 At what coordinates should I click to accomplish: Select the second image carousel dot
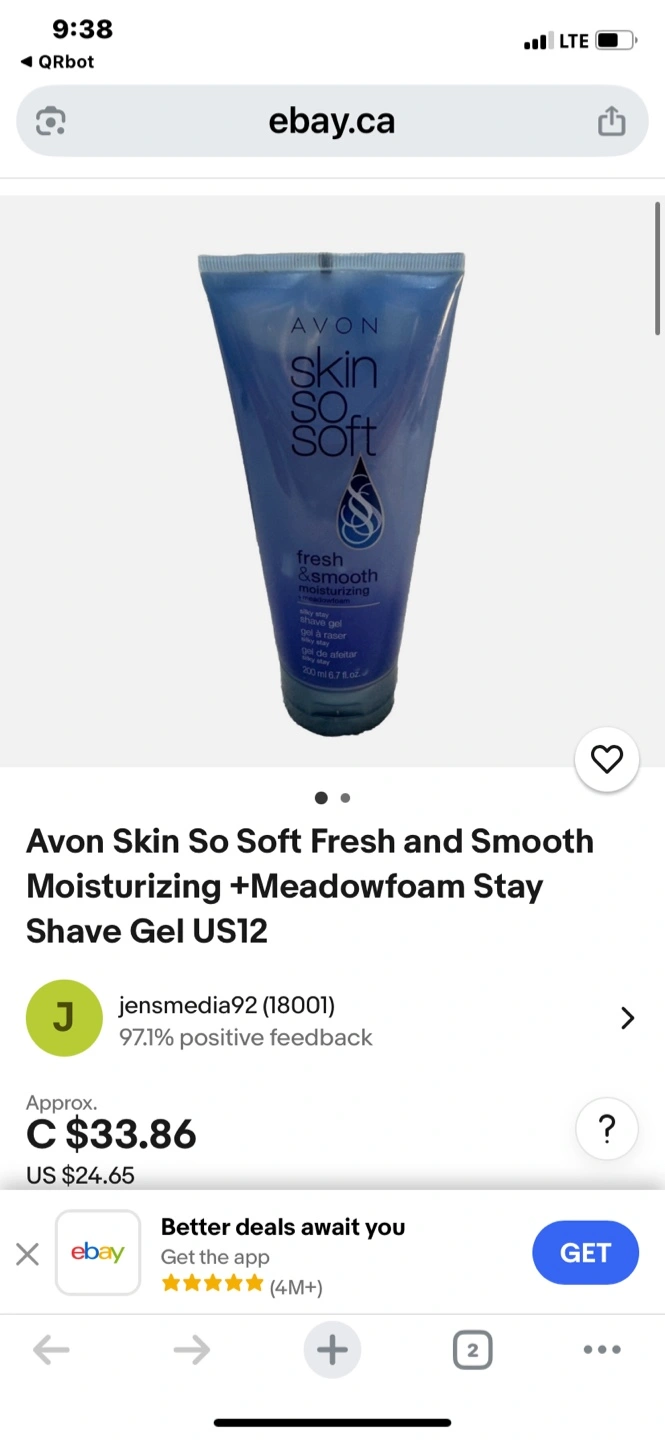coord(345,798)
